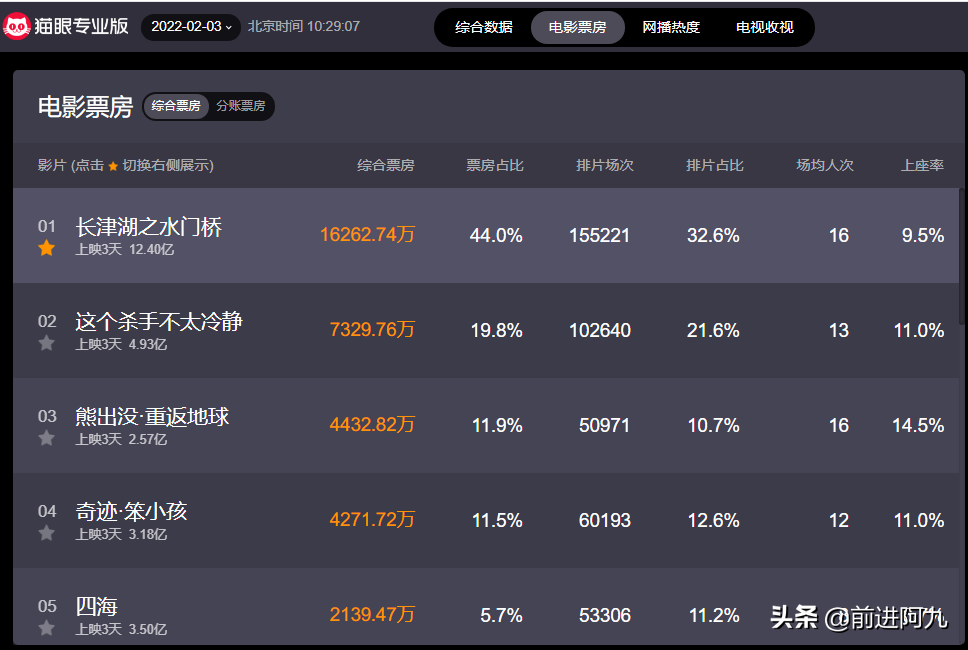968x650 pixels.
Task: Click the Maoyan cat logo icon
Action: pos(17,27)
